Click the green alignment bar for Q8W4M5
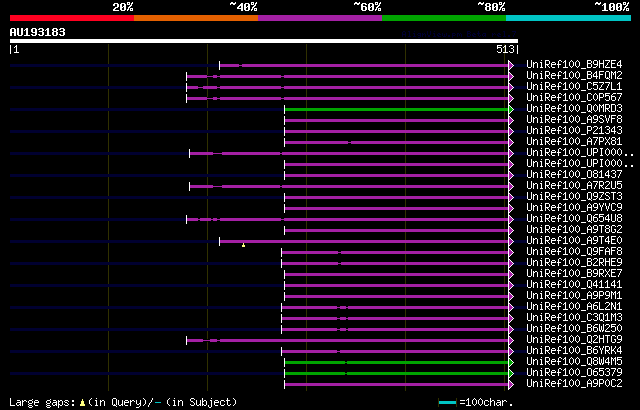 397,363
